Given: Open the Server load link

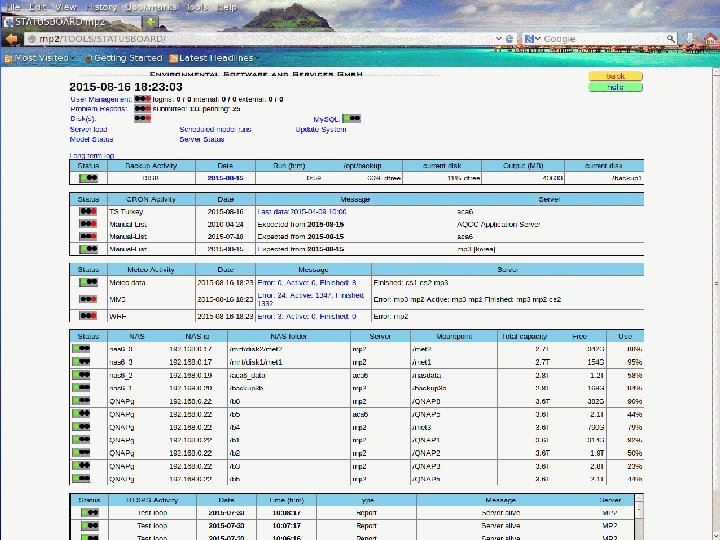Looking at the screenshot, I should (x=88, y=129).
